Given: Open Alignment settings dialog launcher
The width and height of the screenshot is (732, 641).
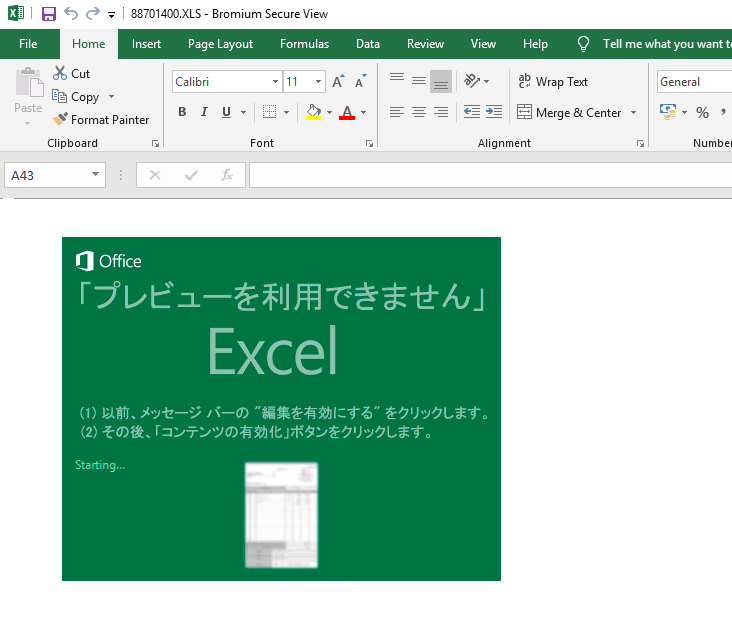Looking at the screenshot, I should [640, 144].
